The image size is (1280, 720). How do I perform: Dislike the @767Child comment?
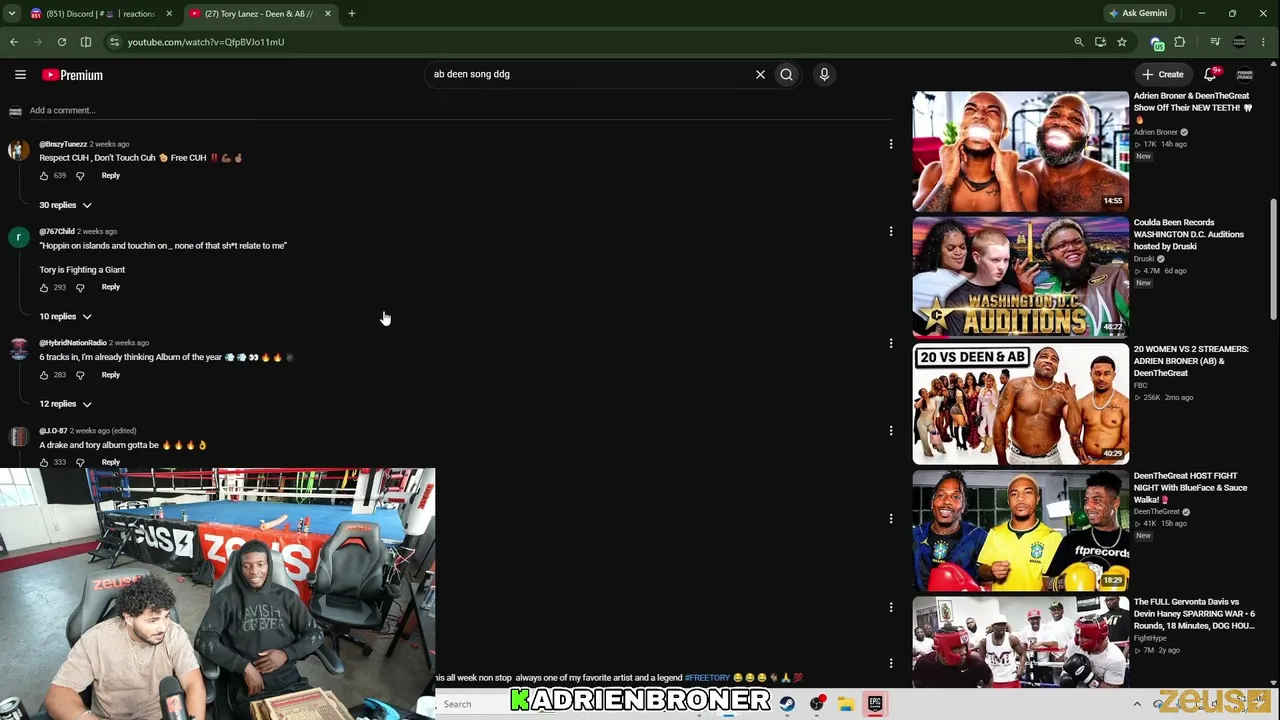(80, 288)
